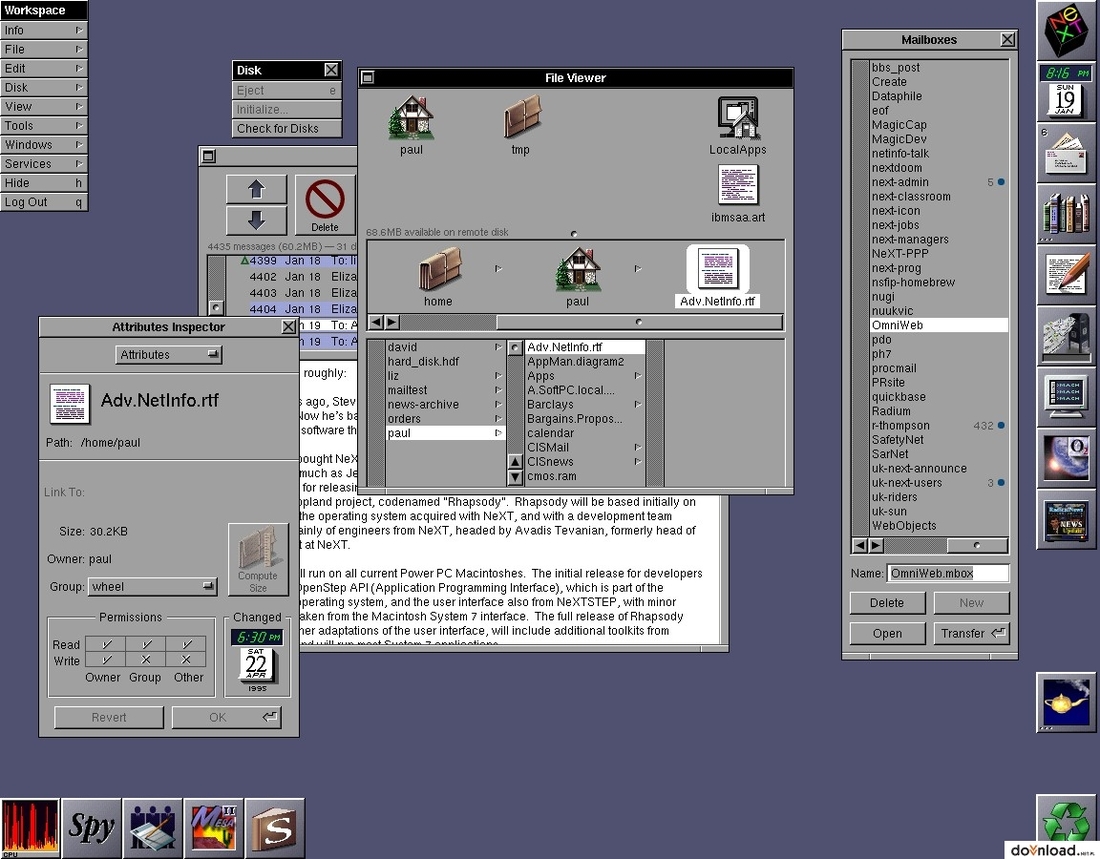Select hard_disk.hdf in the browser
Screen dimensions: 1100x859
pyautogui.click(x=445, y=361)
